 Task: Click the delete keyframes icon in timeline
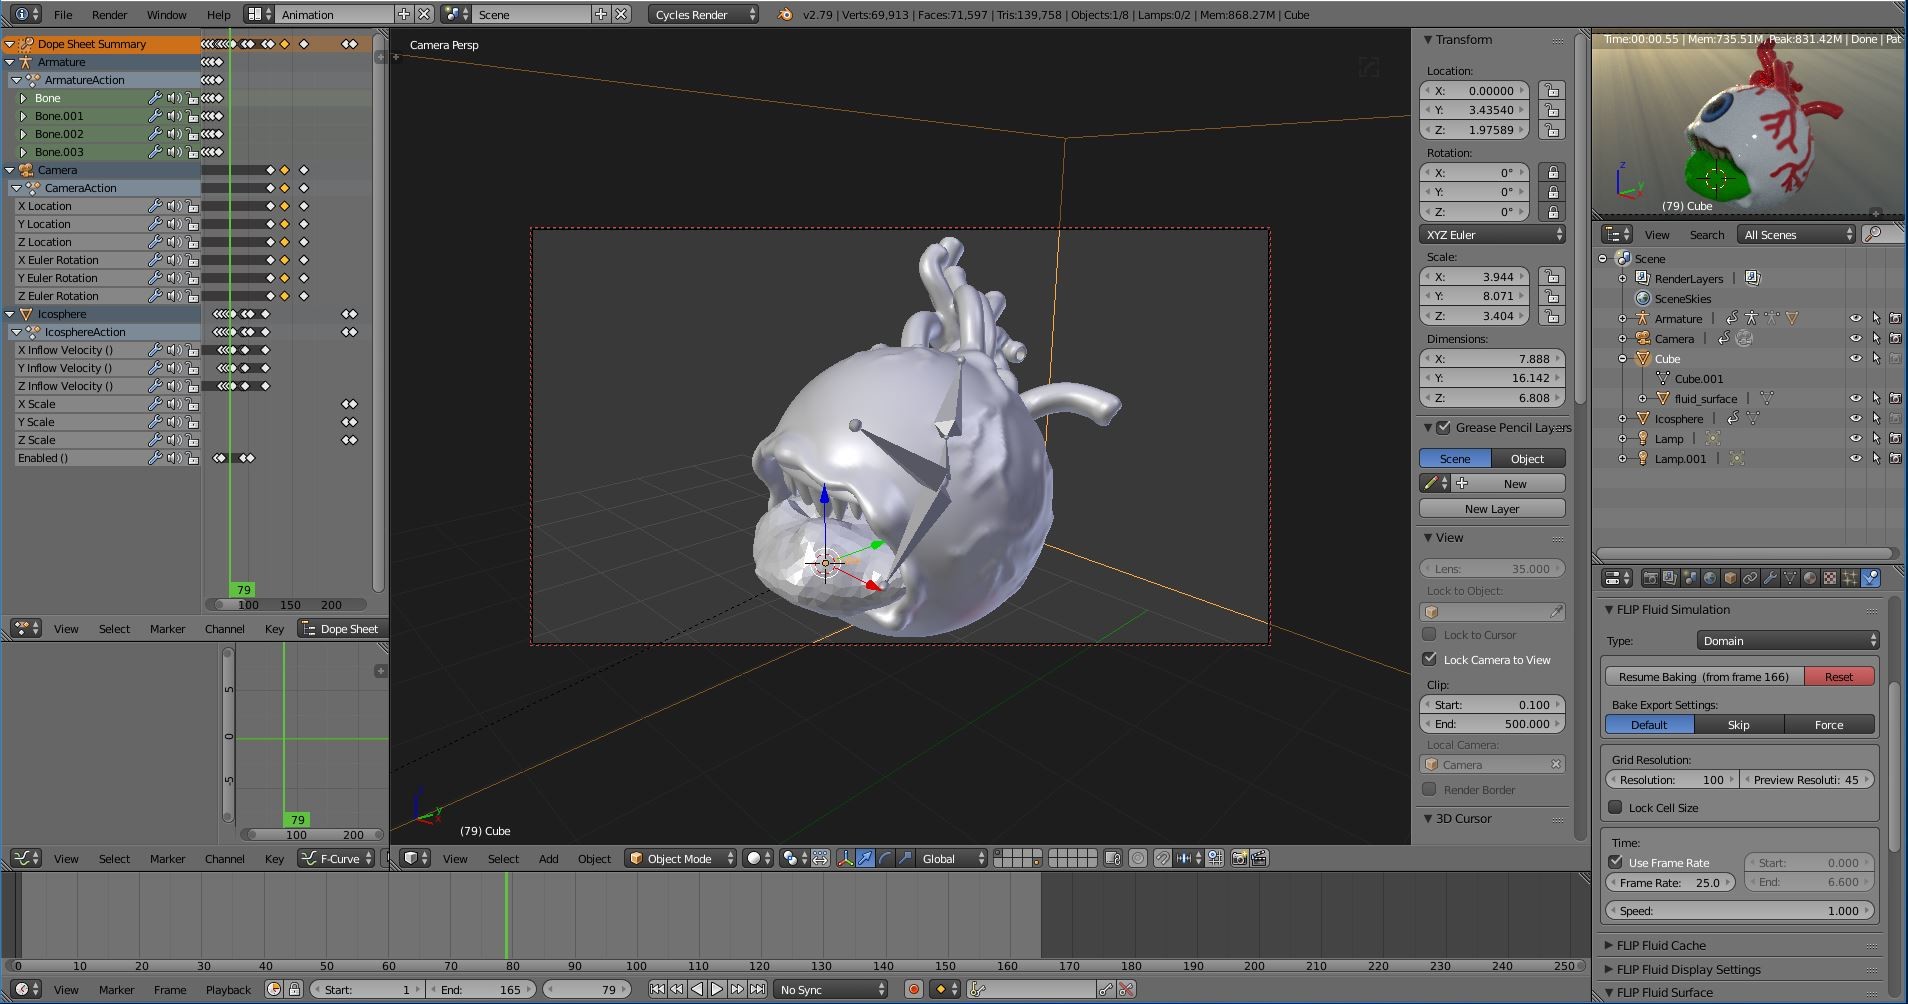point(1126,989)
